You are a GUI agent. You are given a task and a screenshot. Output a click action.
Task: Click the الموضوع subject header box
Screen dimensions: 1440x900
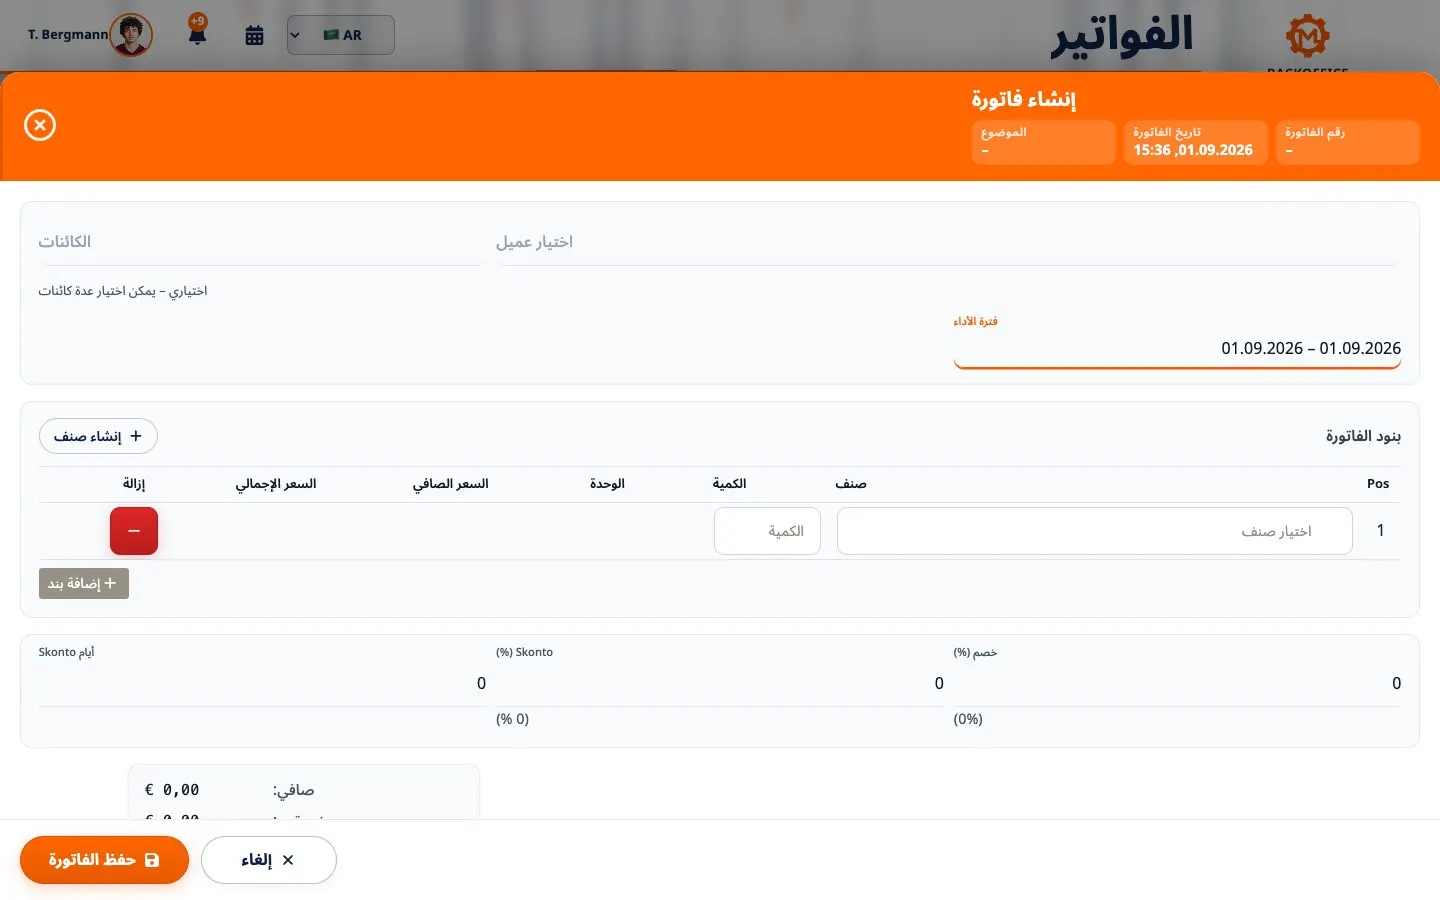[1043, 142]
